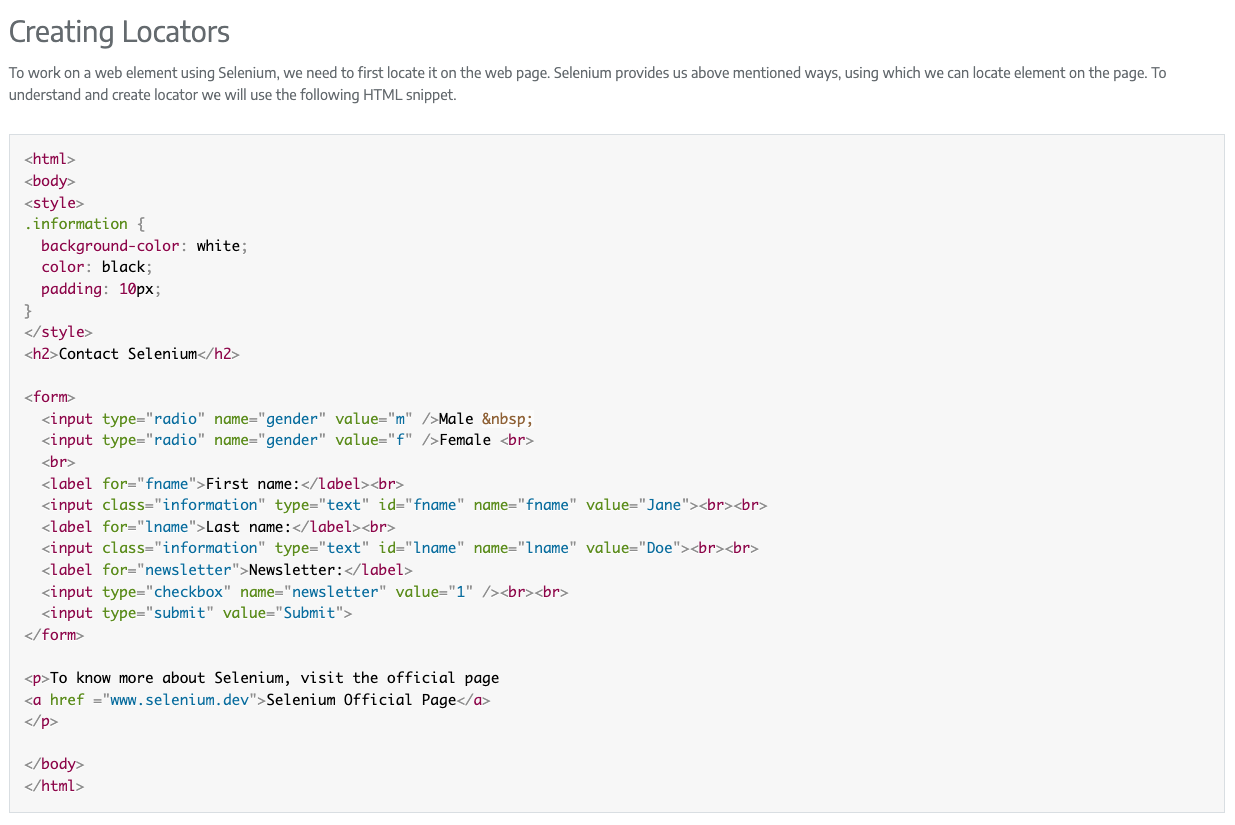Click the "www.selenium.dev" href text

tap(180, 700)
